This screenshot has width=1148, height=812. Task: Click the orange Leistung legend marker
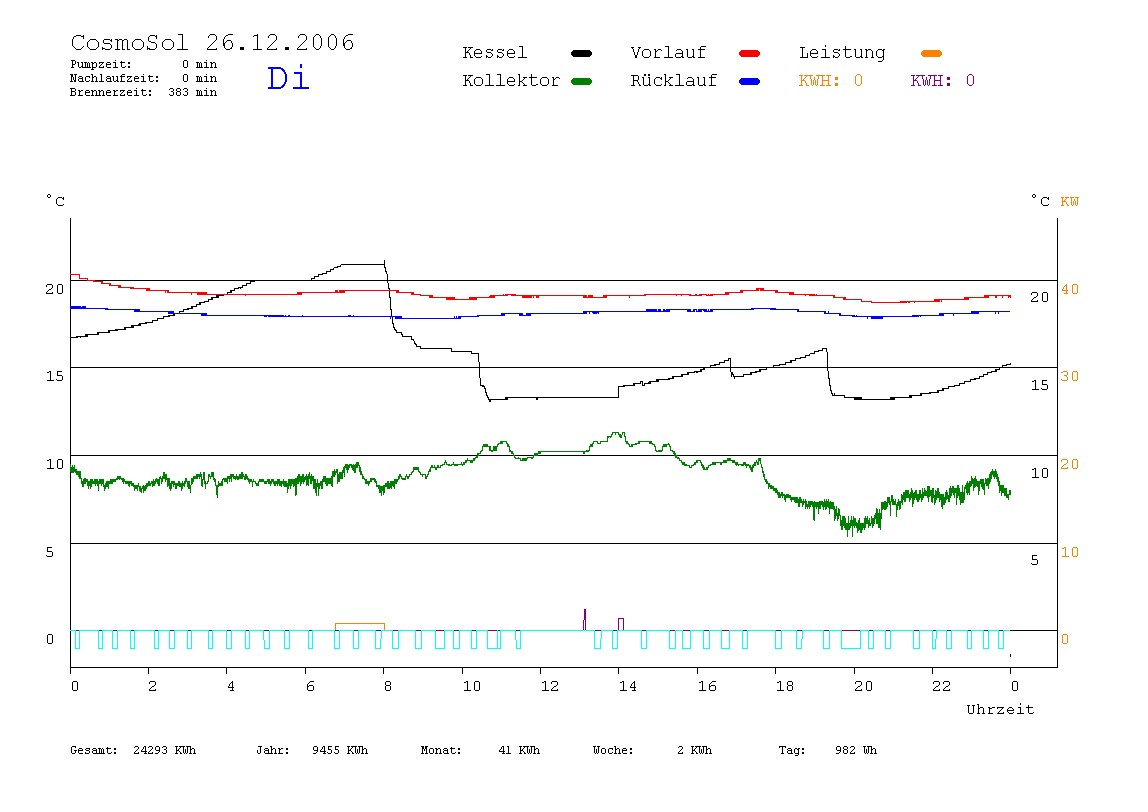pos(931,53)
